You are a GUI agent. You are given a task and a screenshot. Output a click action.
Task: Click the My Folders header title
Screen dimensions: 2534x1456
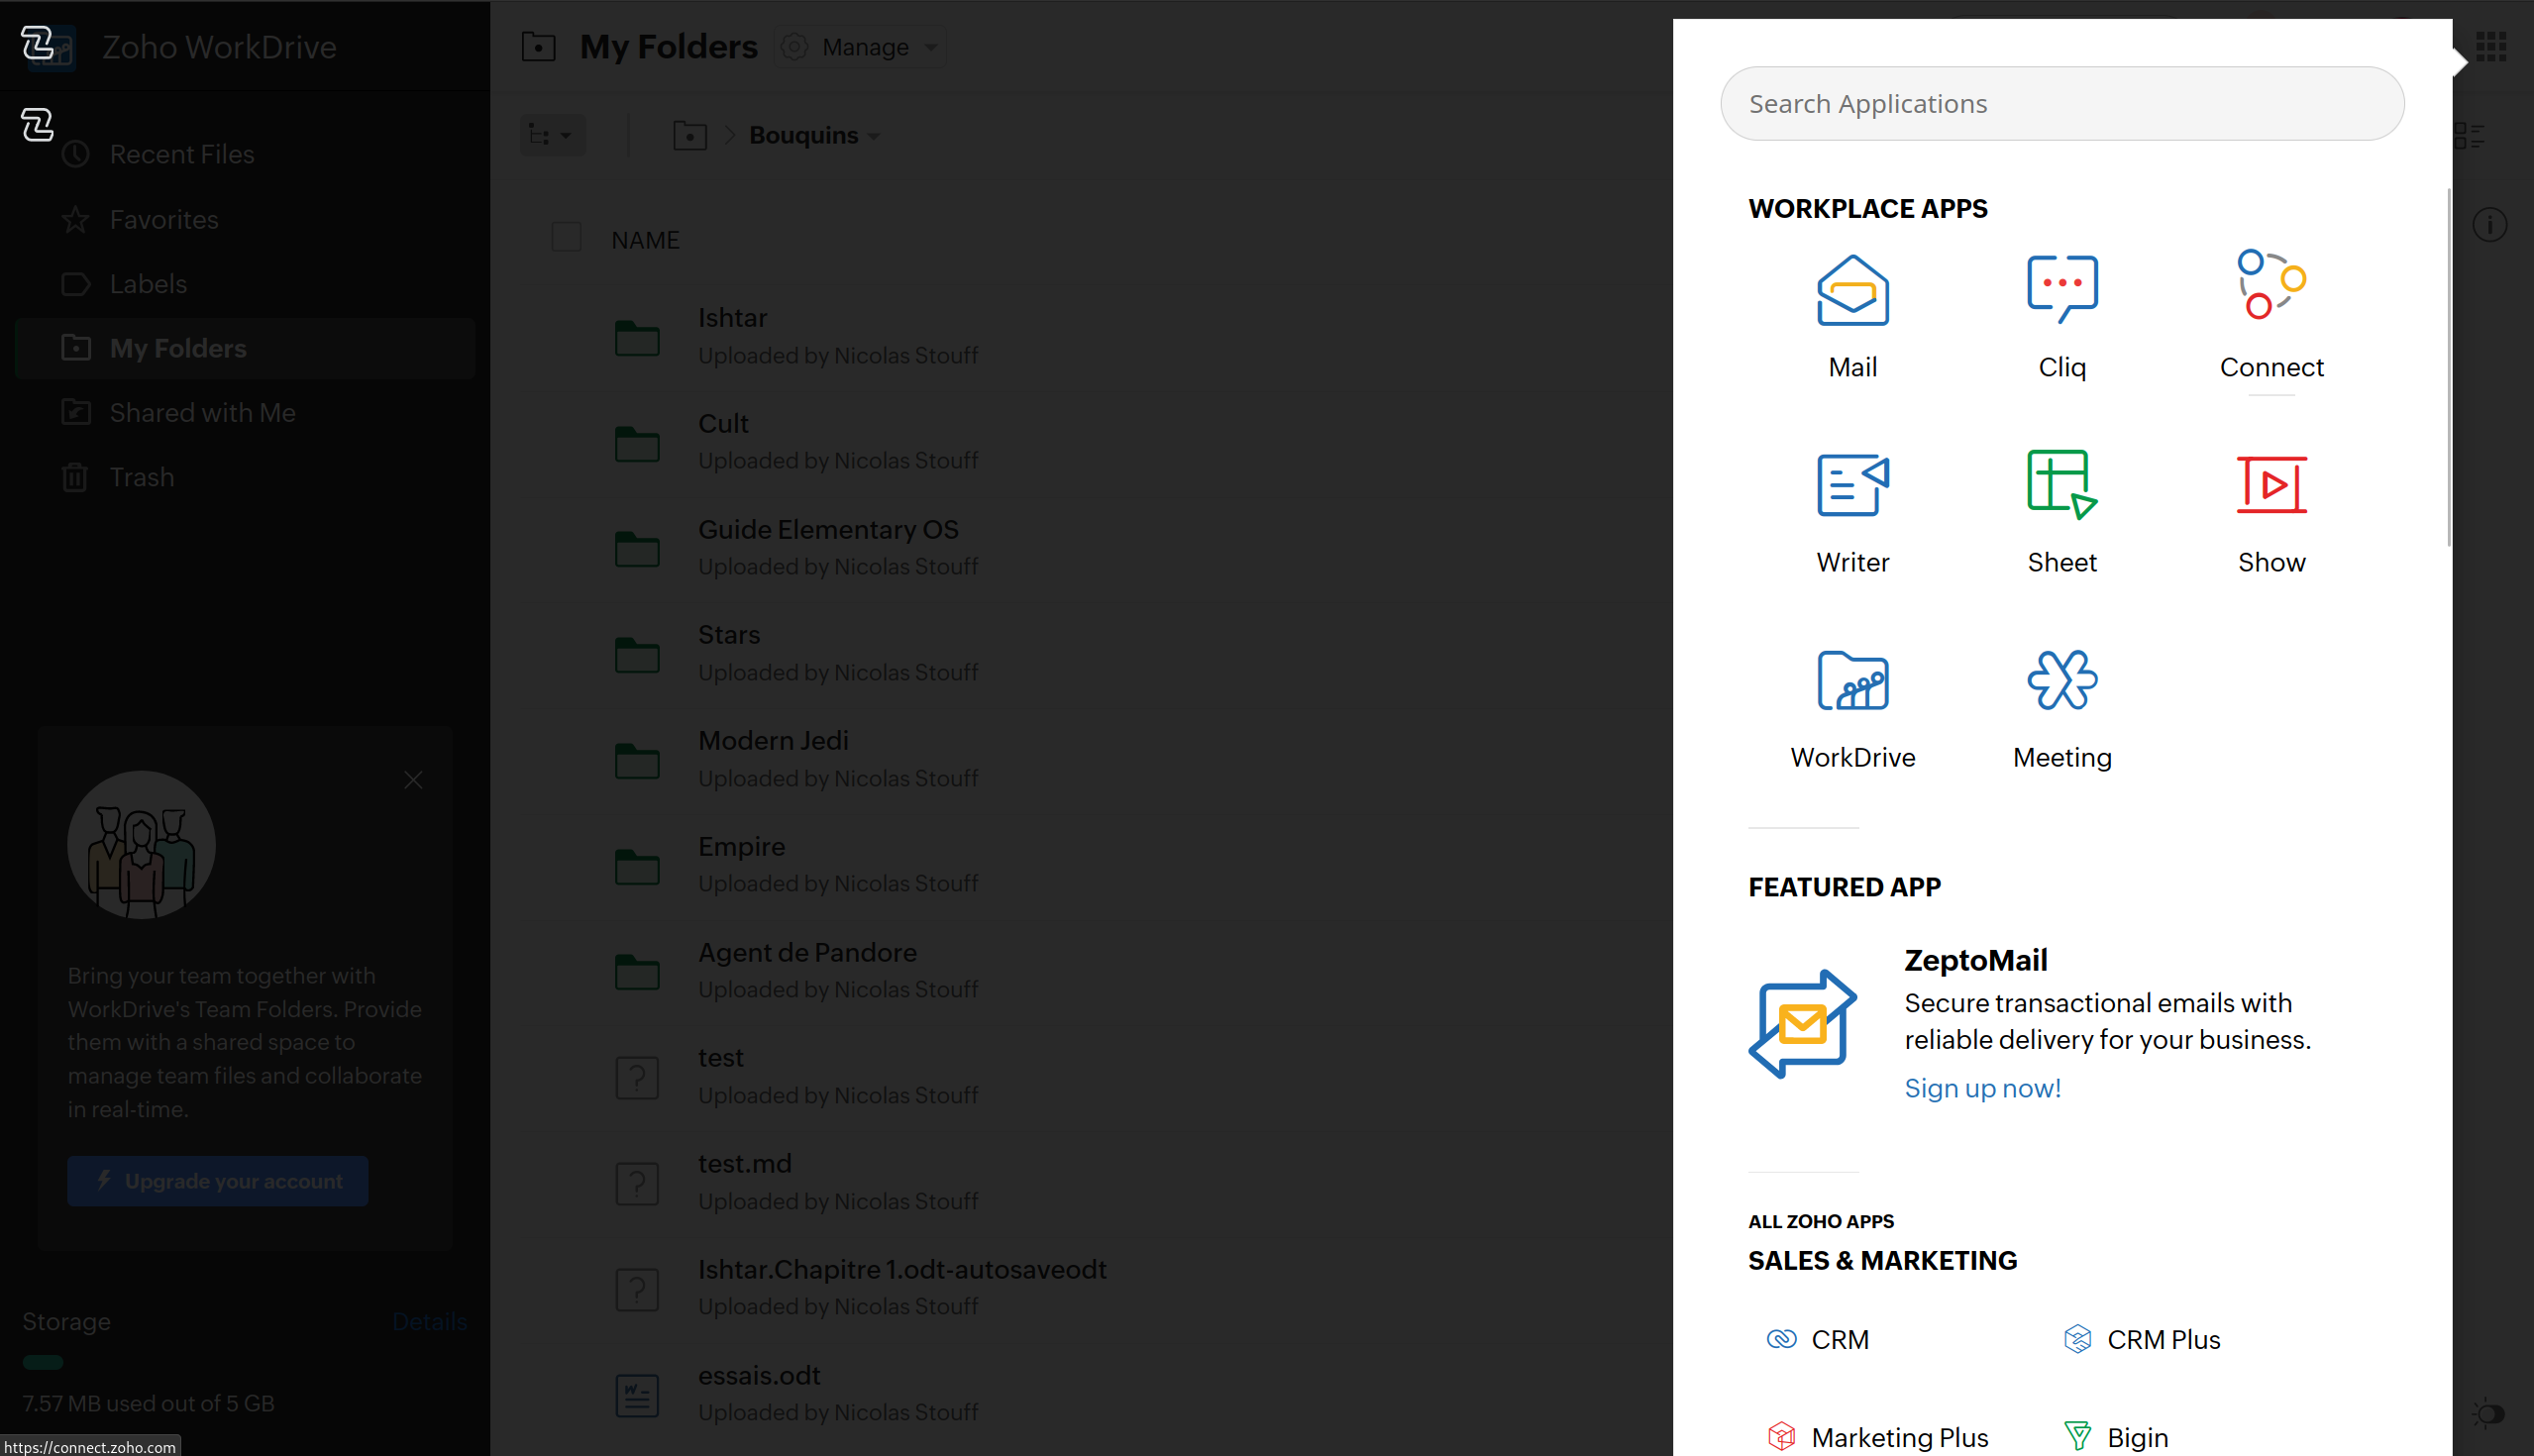point(668,47)
